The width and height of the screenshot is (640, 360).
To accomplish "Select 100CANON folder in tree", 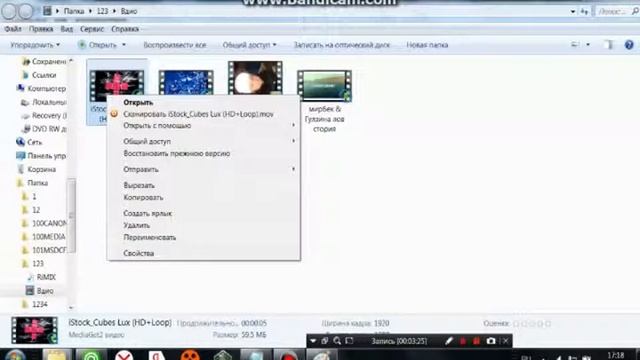I will [x=44, y=223].
